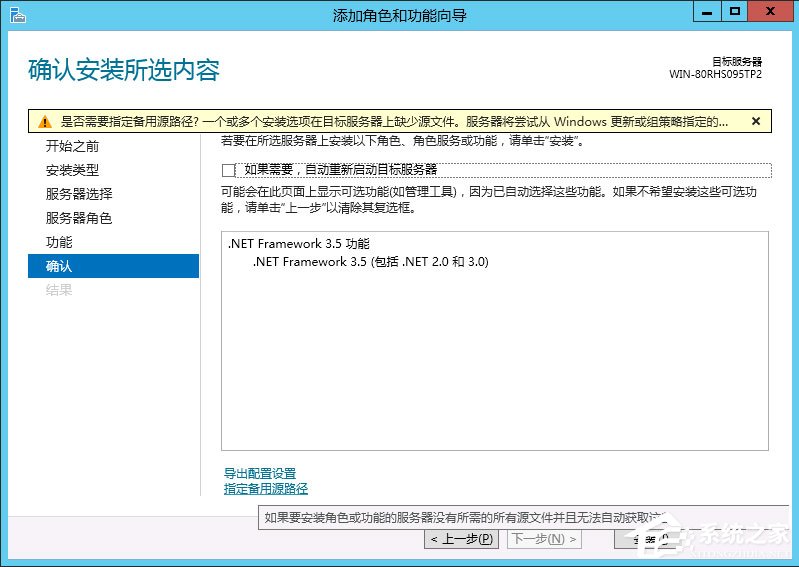Maximize the wizard window

point(735,13)
